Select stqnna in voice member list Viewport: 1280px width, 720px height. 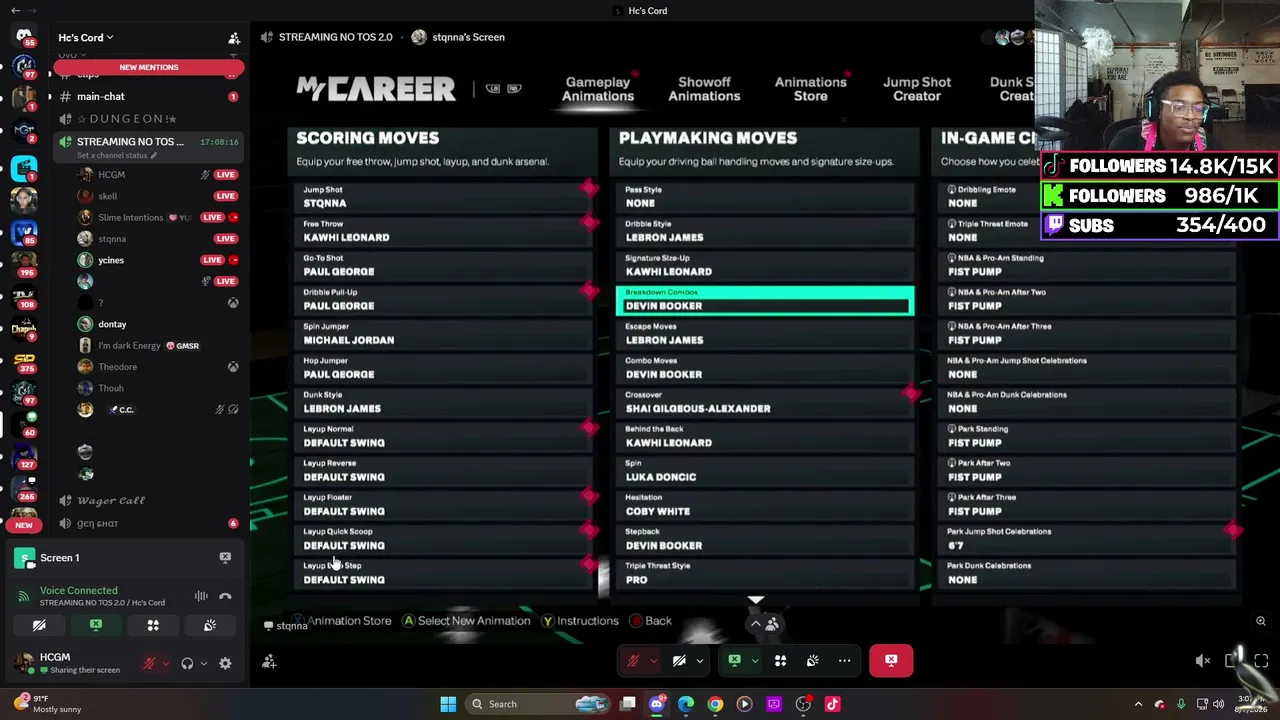coord(112,239)
